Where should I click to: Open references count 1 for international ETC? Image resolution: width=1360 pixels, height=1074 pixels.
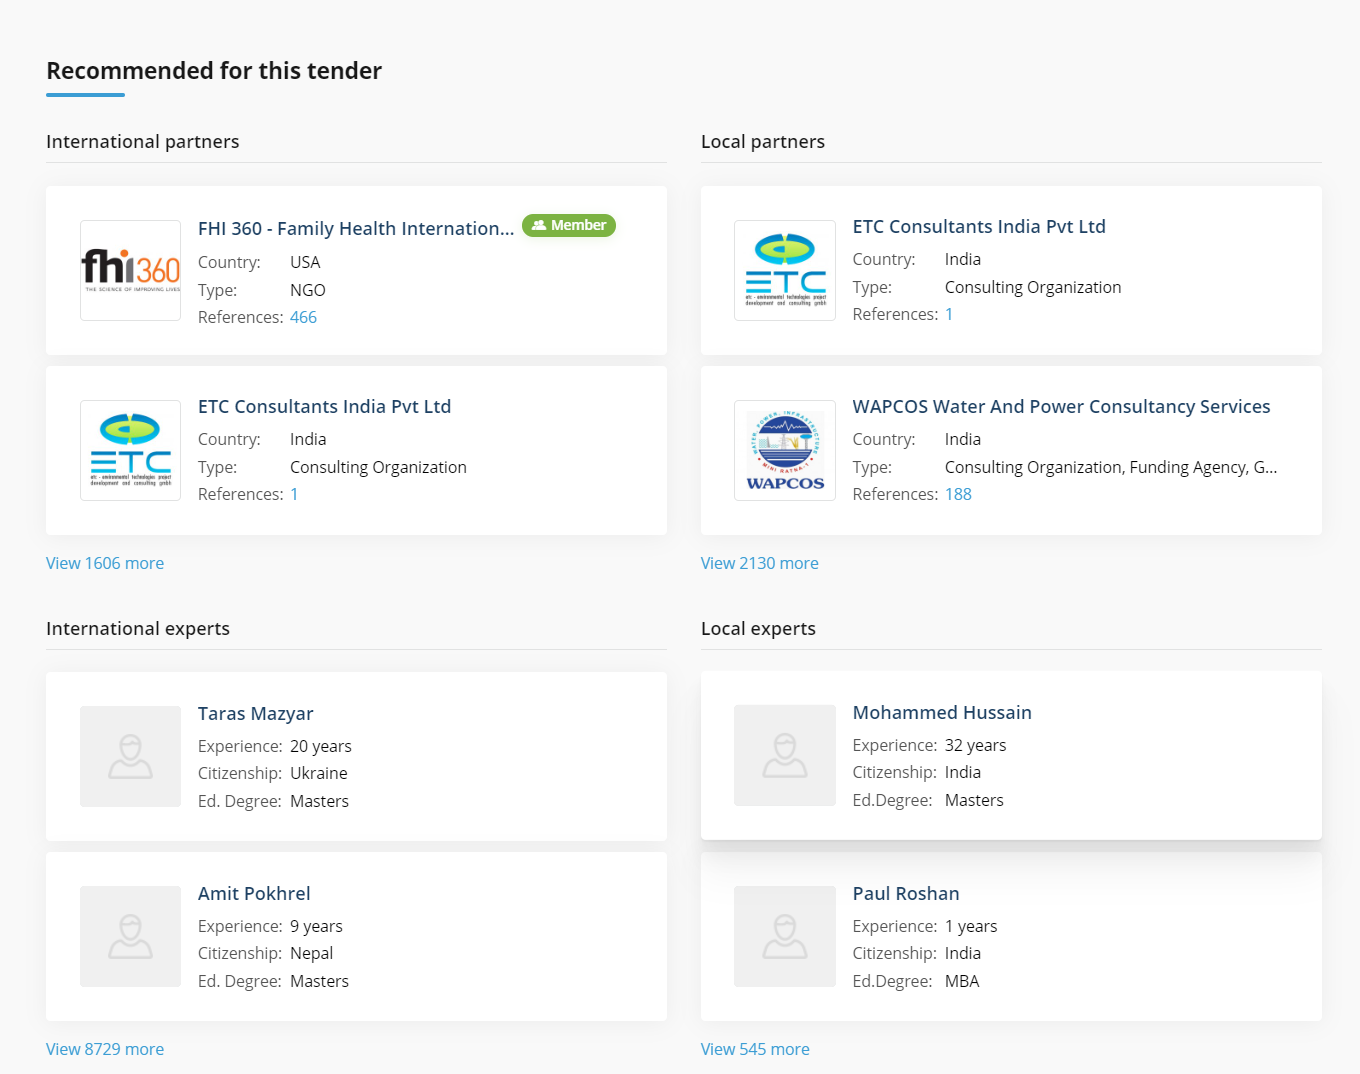(294, 494)
